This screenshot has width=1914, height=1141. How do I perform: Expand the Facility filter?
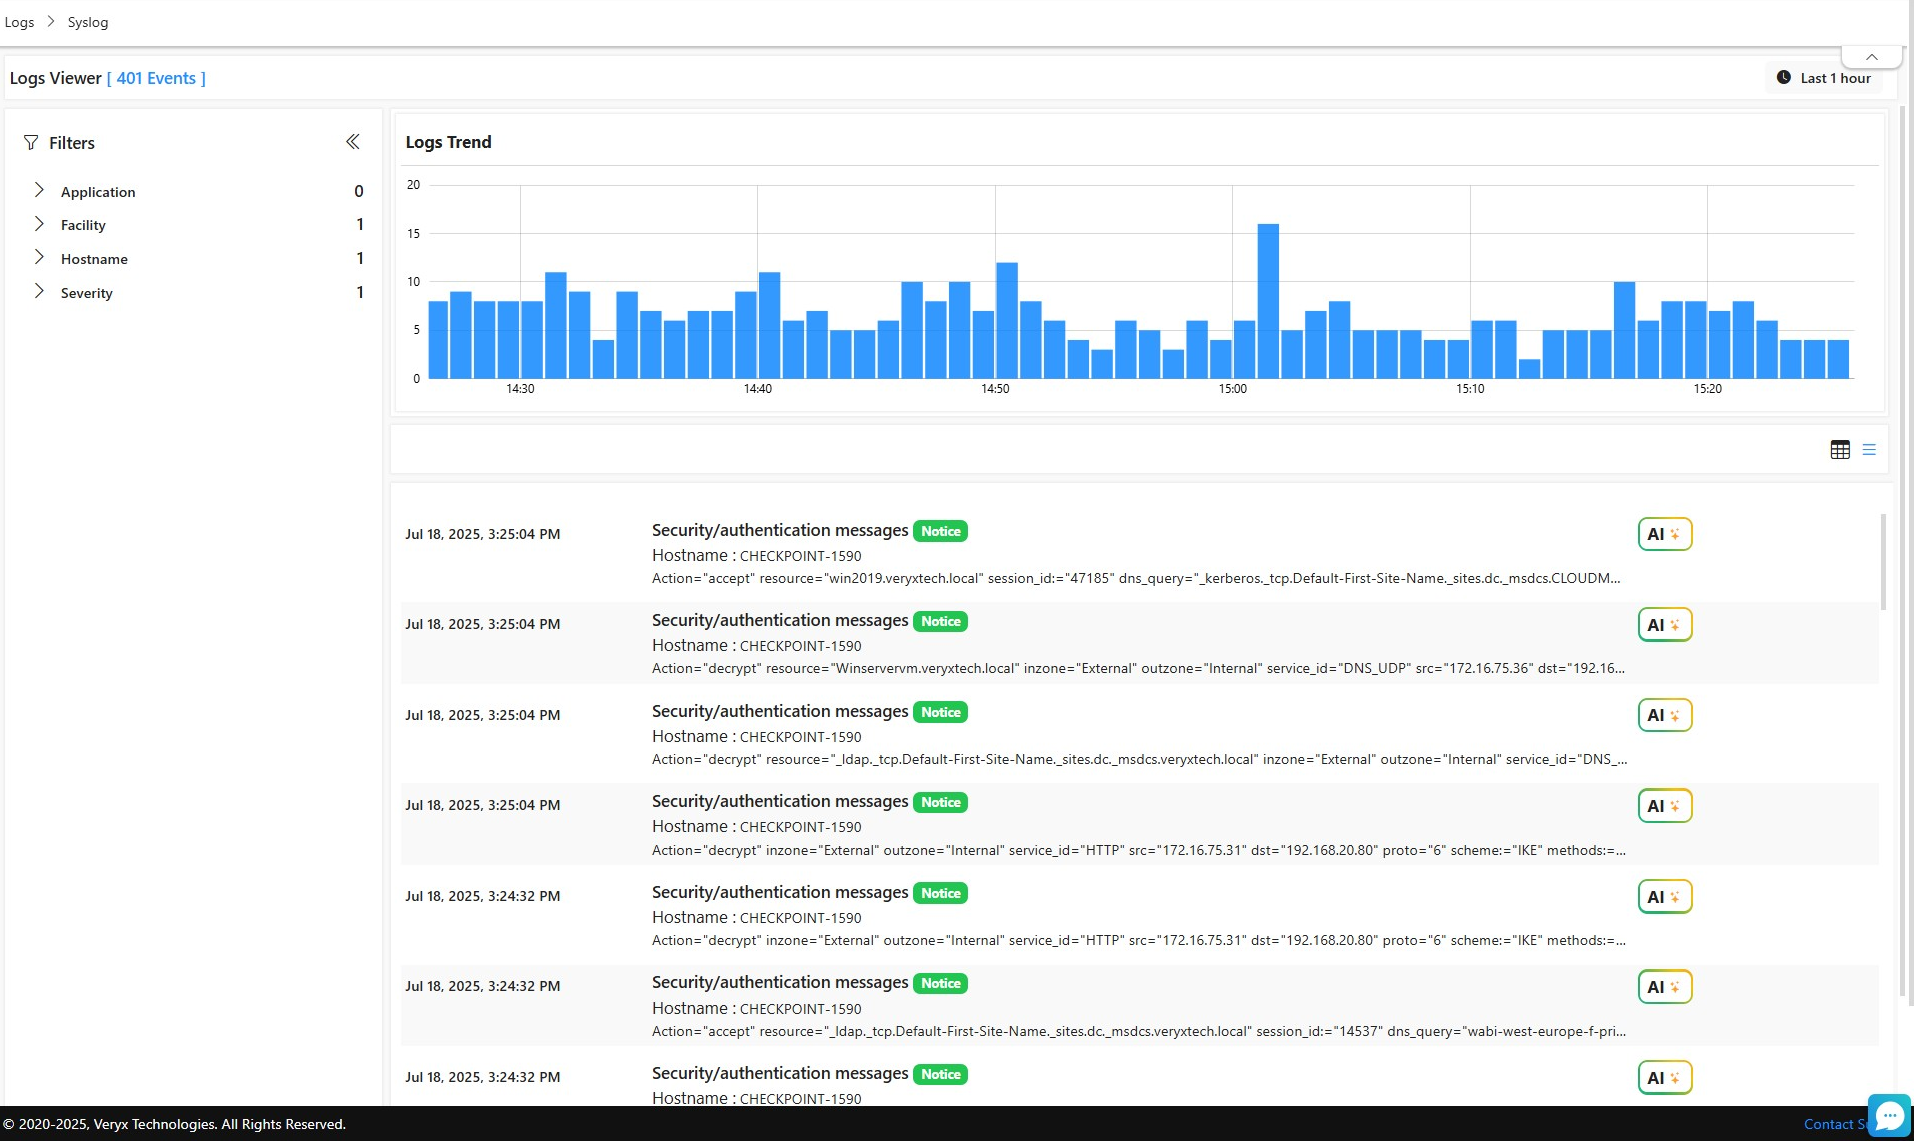click(x=39, y=224)
